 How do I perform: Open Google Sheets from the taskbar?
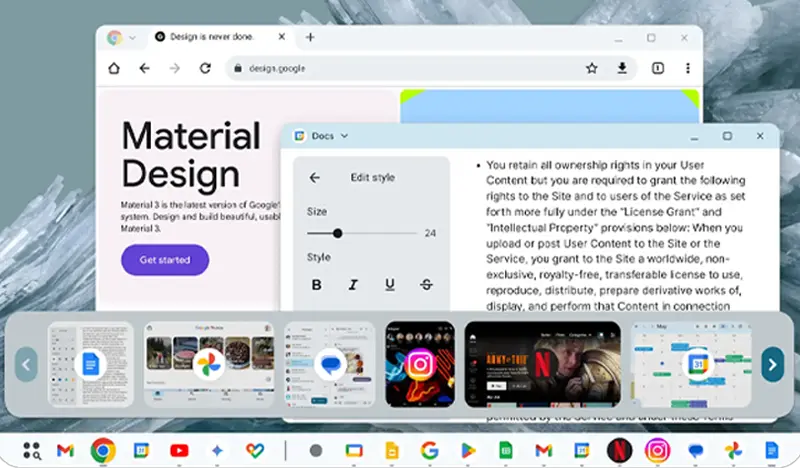click(x=505, y=451)
